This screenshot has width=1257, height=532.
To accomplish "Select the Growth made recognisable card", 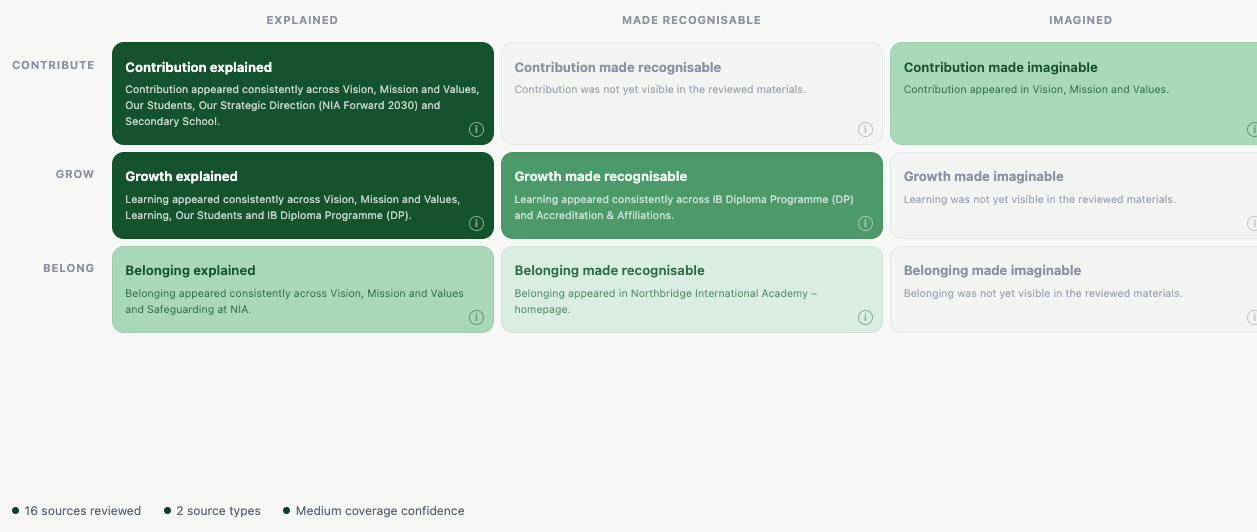I will click(692, 196).
